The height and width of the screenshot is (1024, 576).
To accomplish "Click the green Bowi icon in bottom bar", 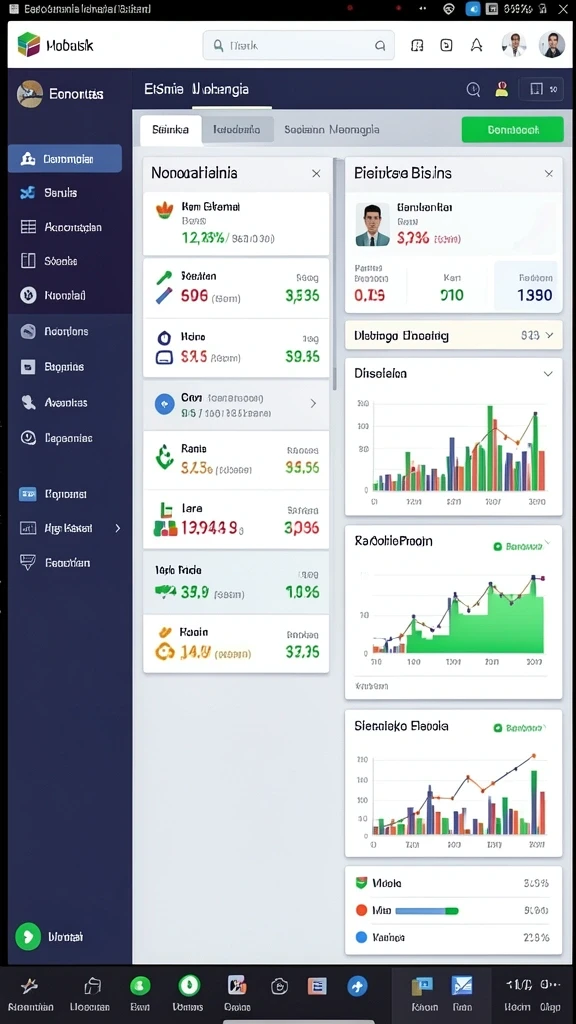I will tap(140, 985).
